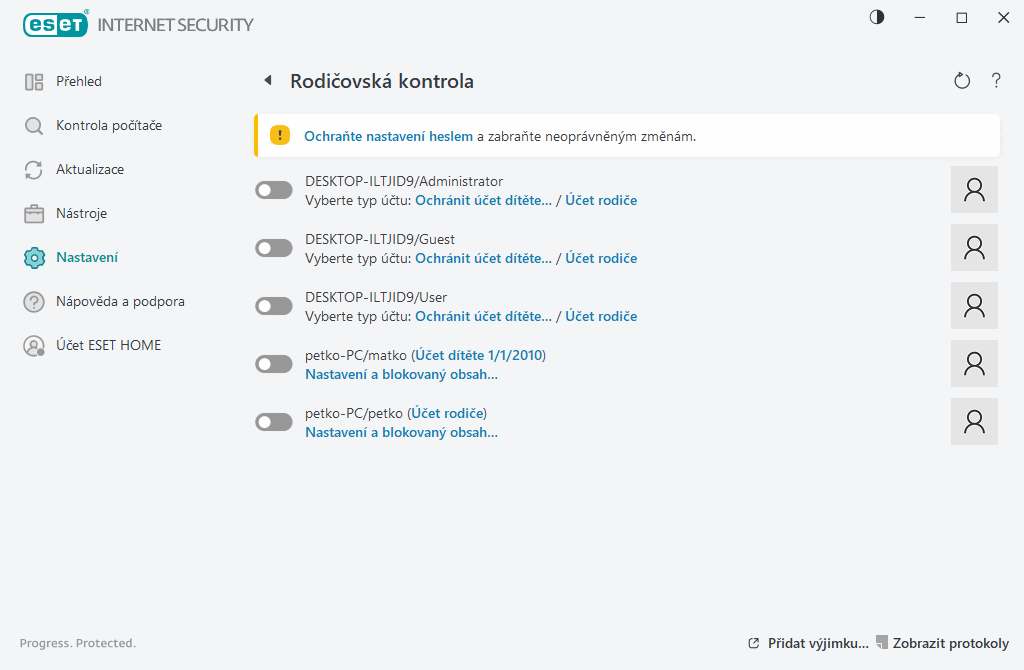Collapse Rodičovská kontrola with the back arrow
The image size is (1024, 670).
click(x=268, y=80)
